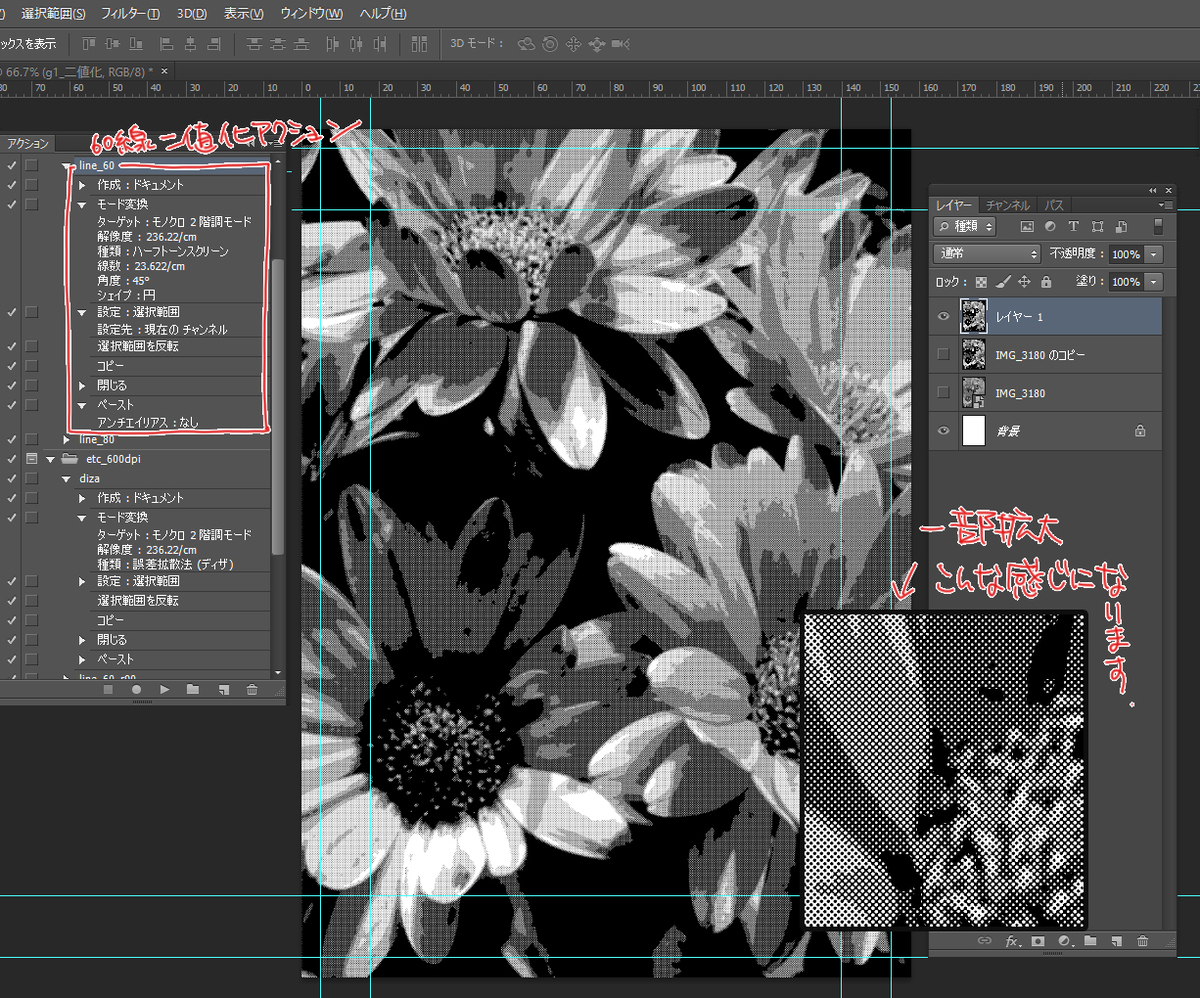Screen dimensions: 1200x998
Task: Open ヘルプ(H) menu
Action: [383, 14]
